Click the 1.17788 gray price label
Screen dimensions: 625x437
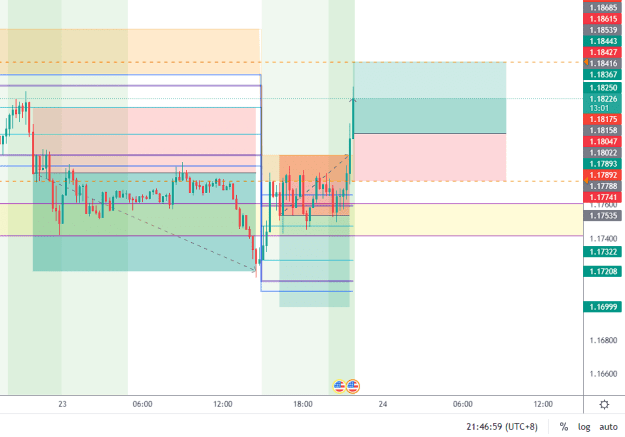603,186
